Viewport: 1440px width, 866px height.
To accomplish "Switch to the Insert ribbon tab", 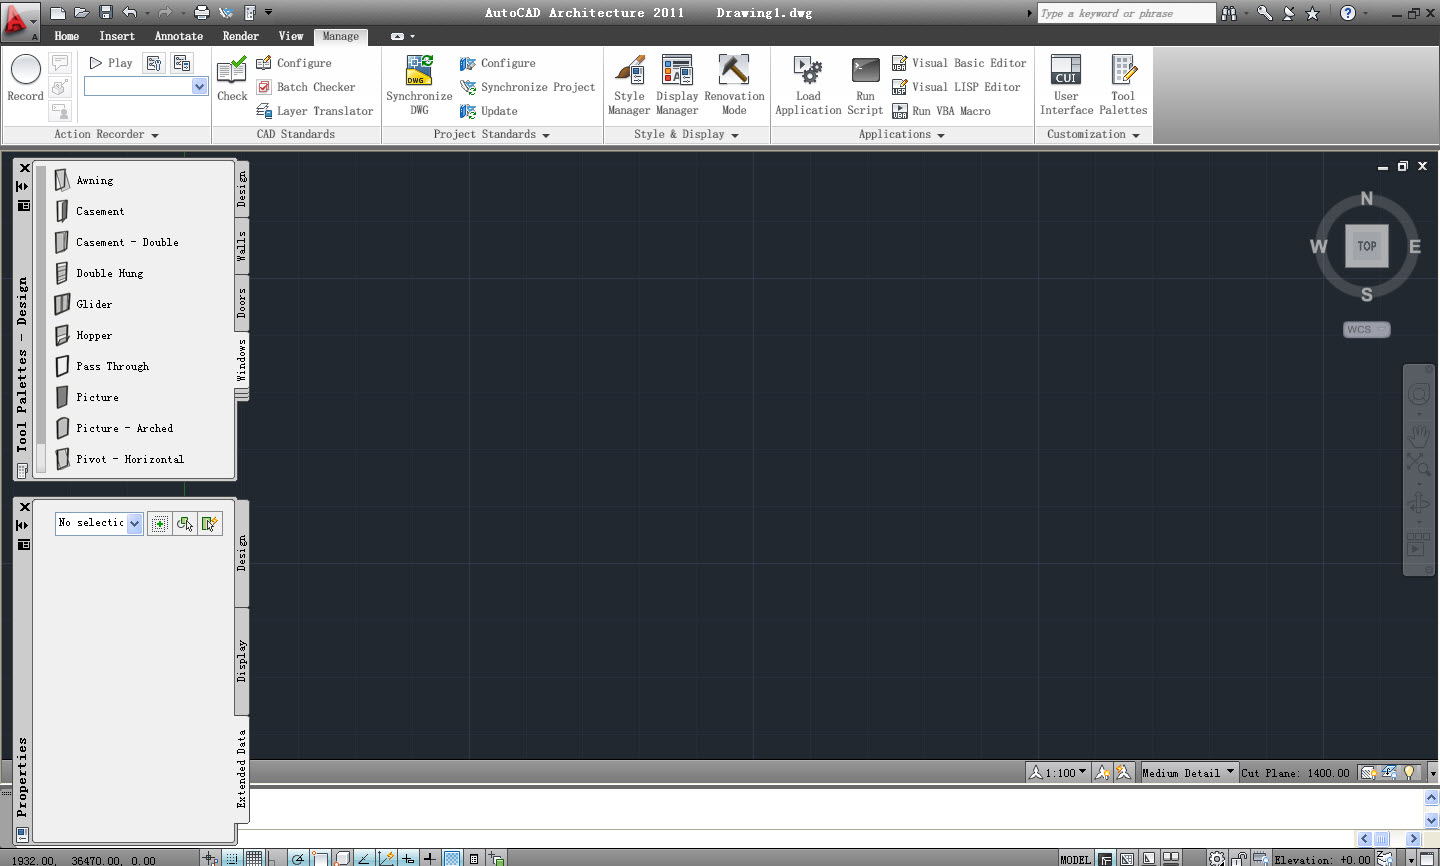I will pos(117,36).
